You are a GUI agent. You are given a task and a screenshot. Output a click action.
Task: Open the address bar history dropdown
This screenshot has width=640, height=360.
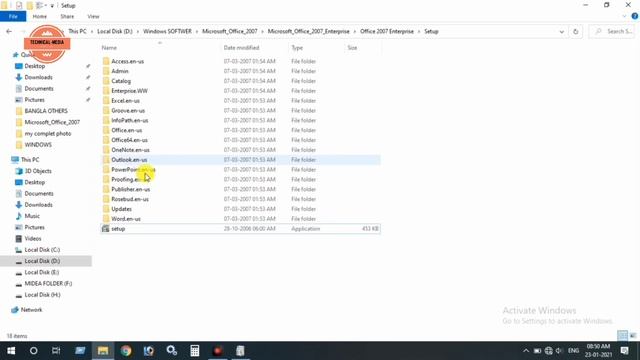[x=562, y=31]
